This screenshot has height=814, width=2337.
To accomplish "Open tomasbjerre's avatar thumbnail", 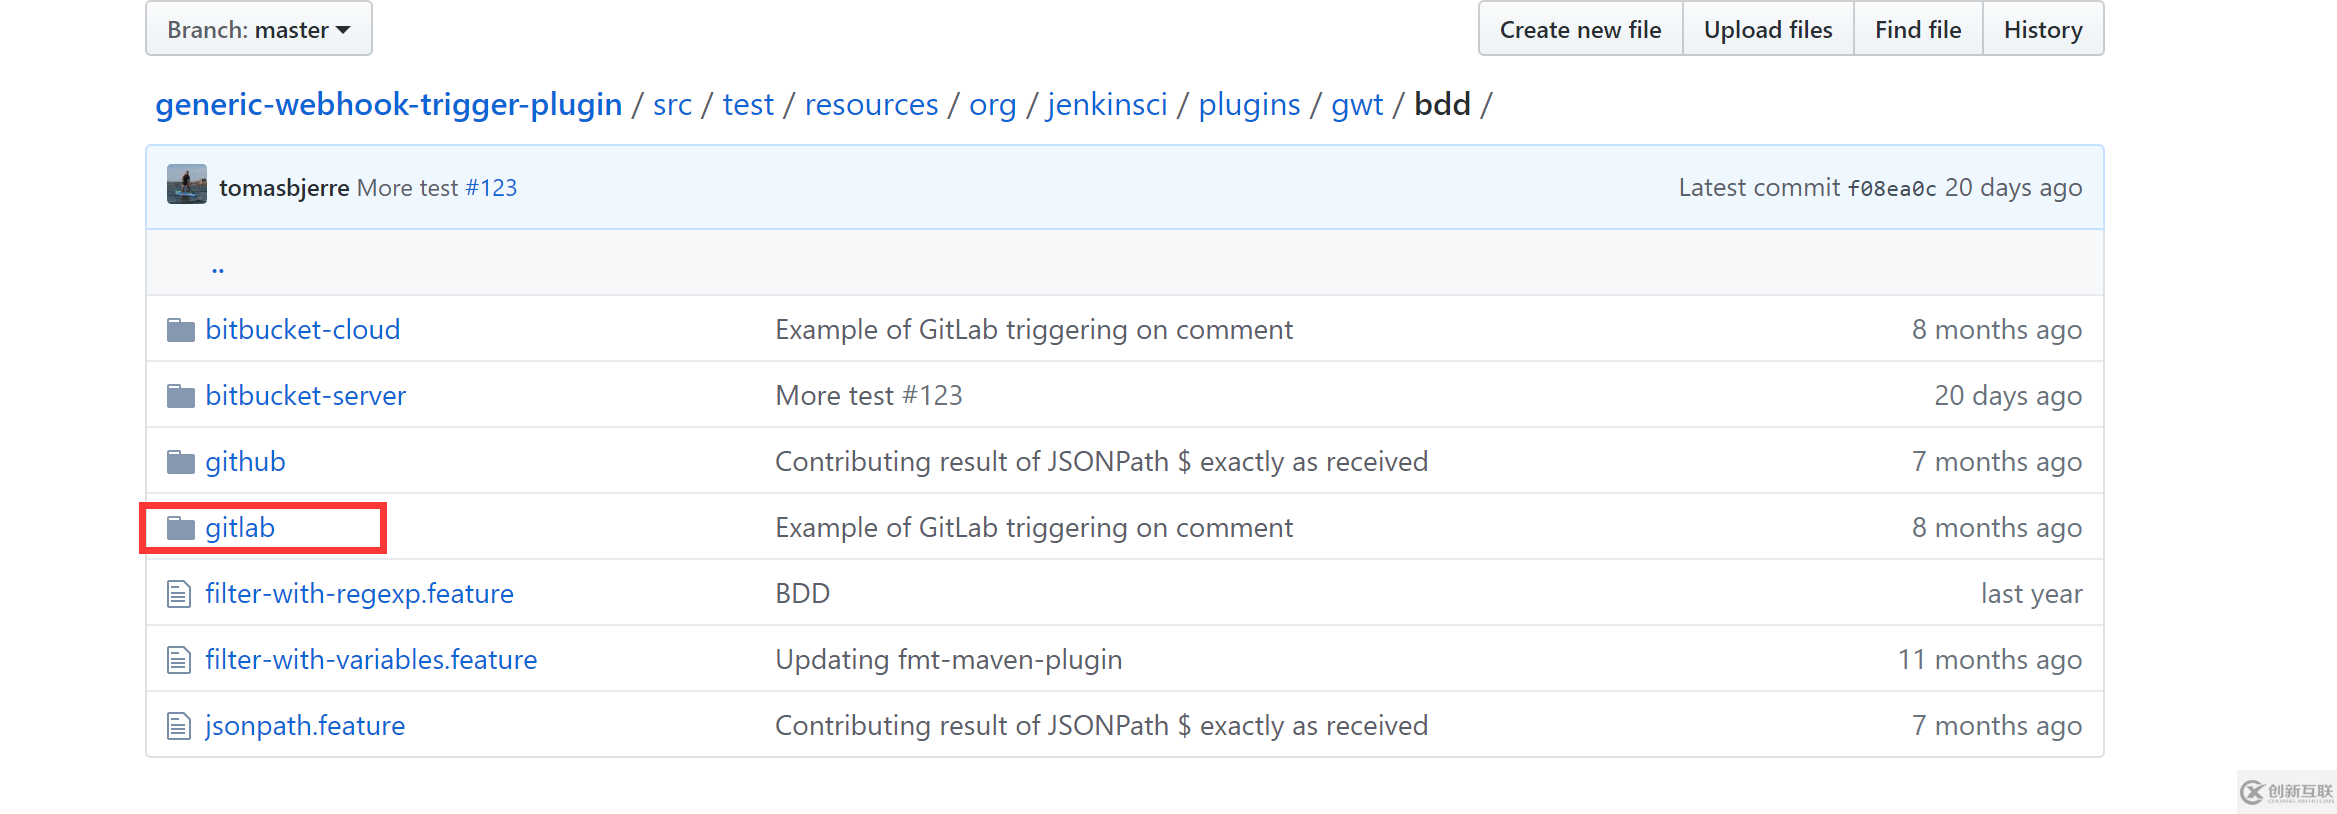I will click(187, 185).
